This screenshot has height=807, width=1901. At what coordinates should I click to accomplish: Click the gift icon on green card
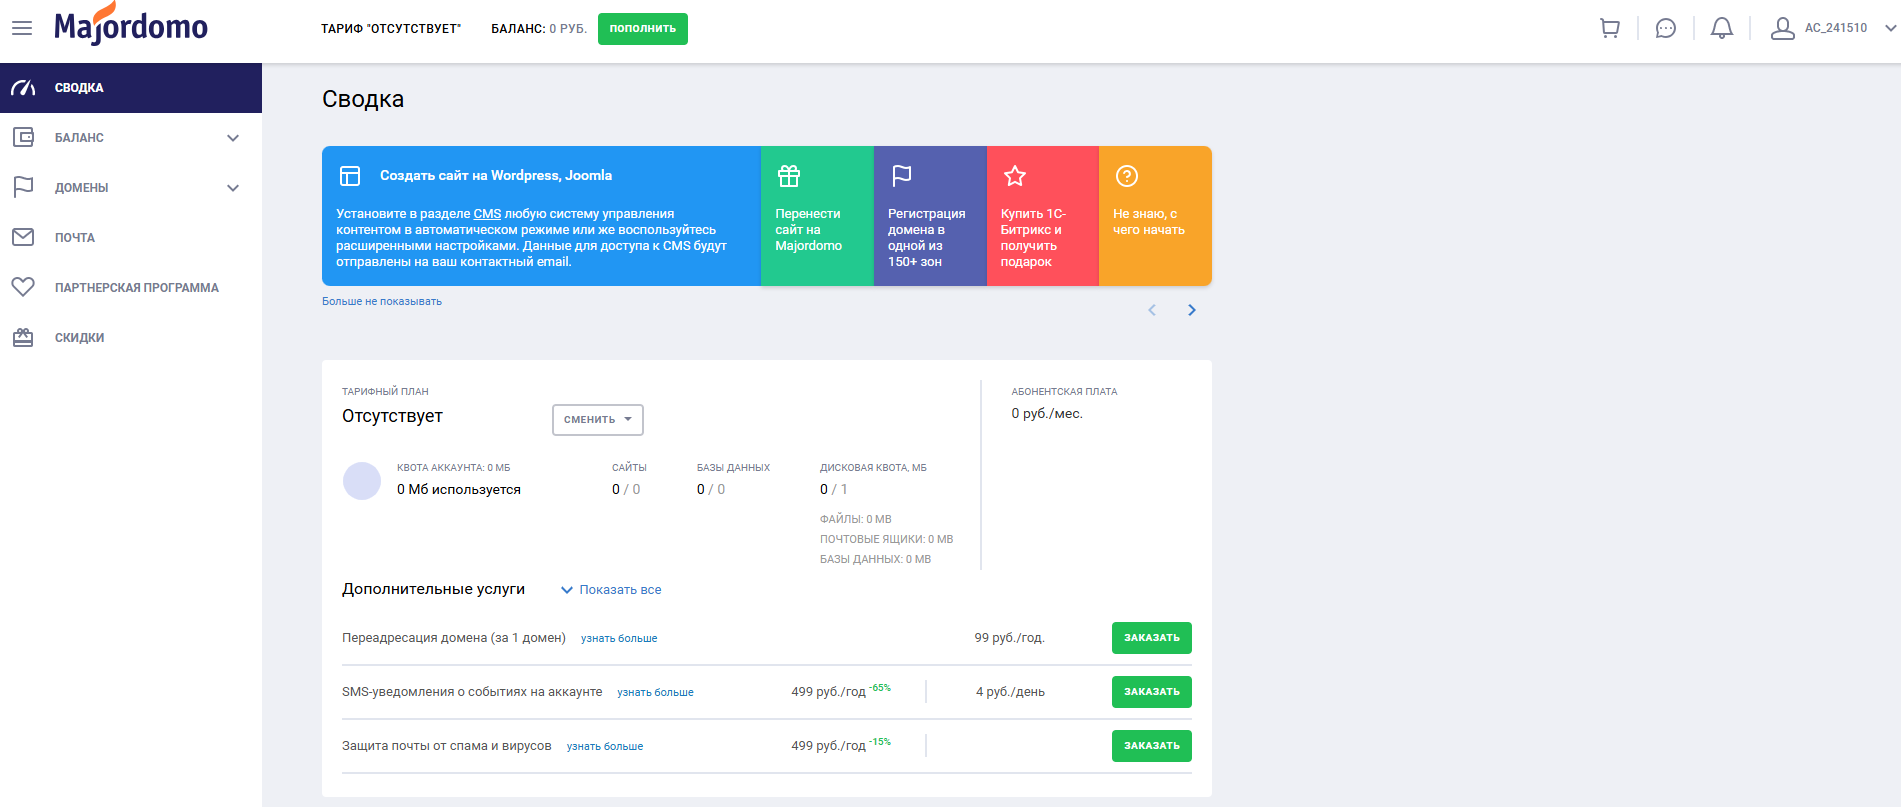point(789,176)
